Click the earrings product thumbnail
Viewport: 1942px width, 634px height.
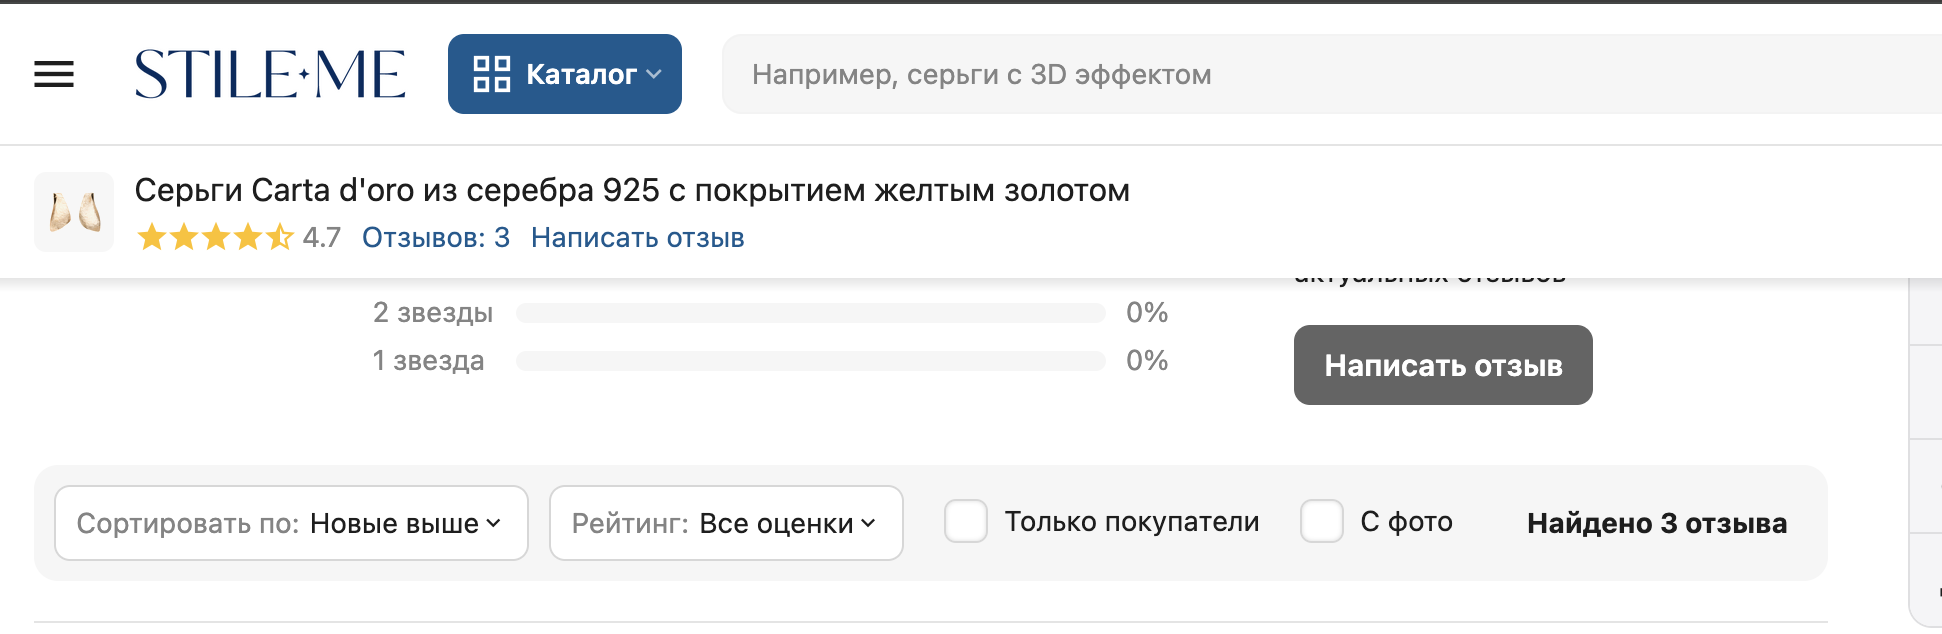74,212
